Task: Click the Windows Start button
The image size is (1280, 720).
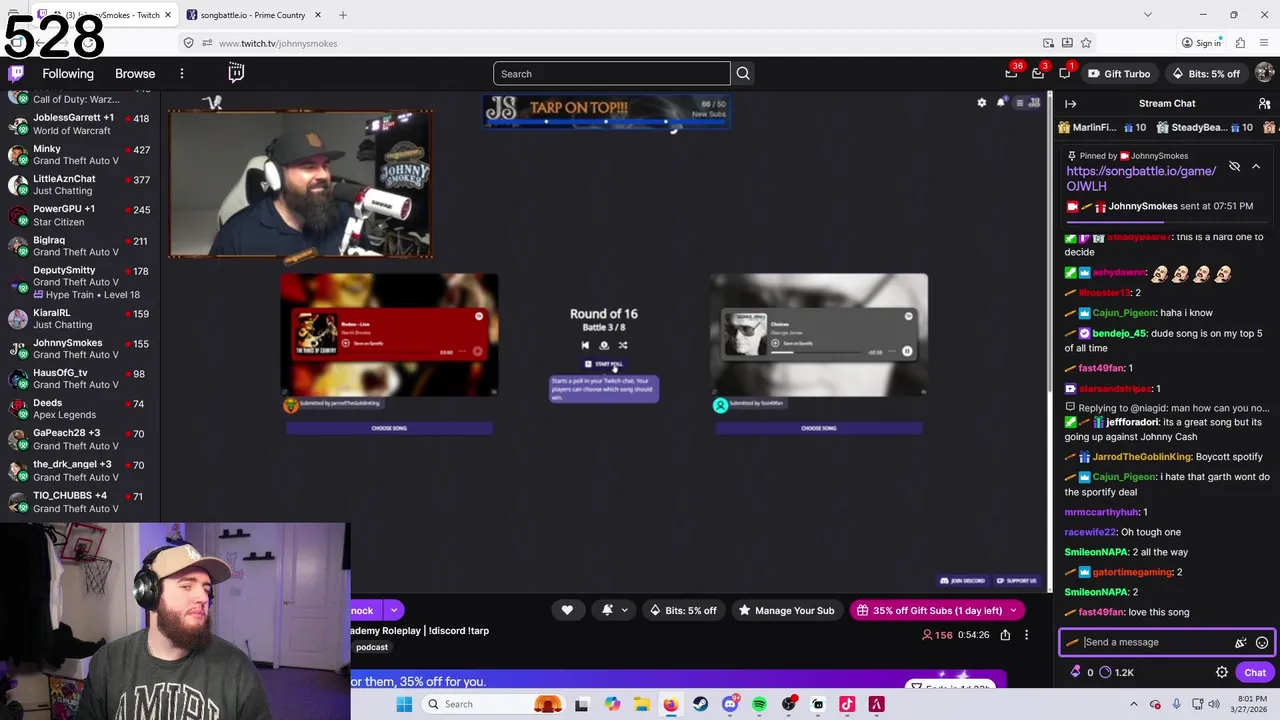Action: click(x=404, y=704)
